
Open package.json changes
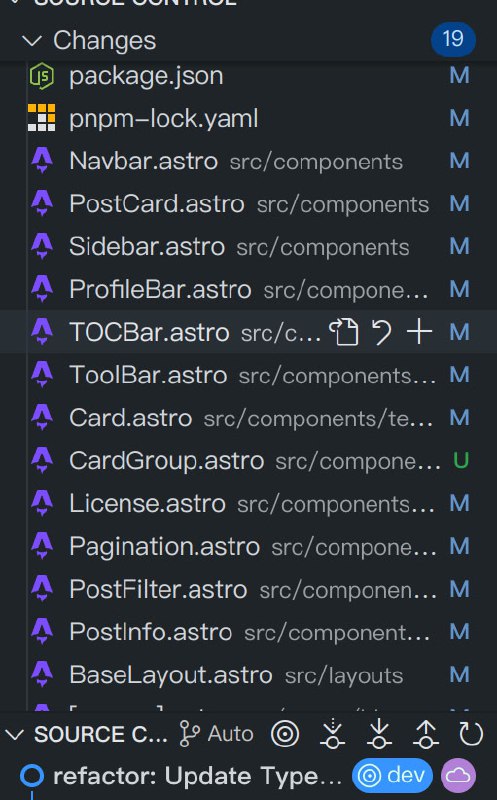(248, 76)
